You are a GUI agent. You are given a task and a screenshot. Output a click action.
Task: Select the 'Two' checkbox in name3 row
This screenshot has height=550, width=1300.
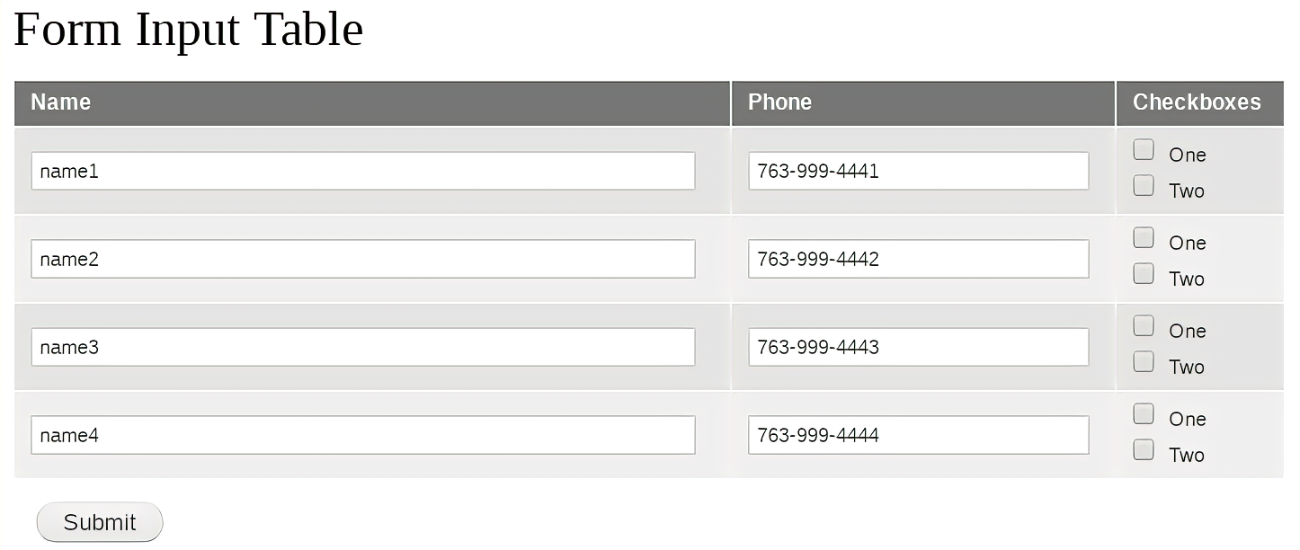click(1144, 362)
